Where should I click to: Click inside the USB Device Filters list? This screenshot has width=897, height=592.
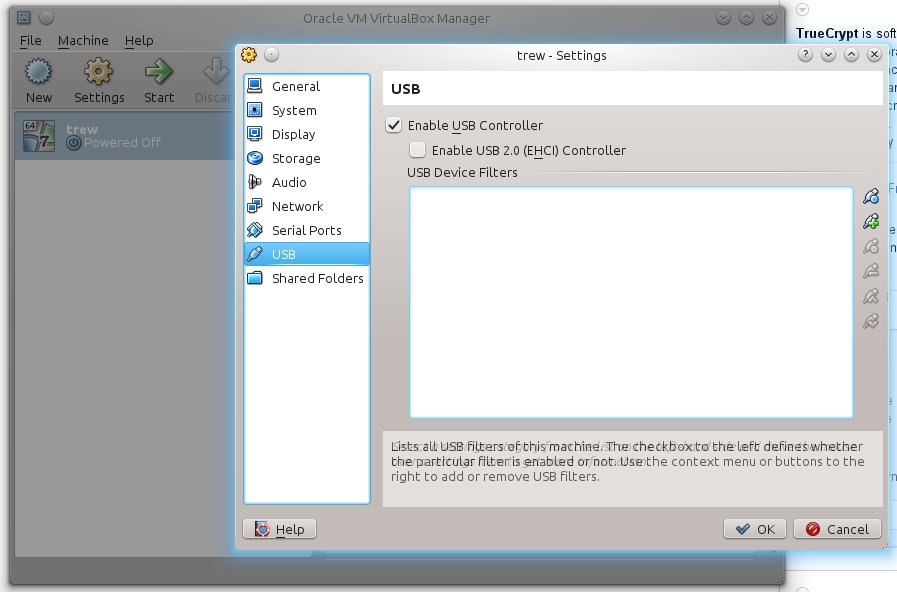click(631, 303)
